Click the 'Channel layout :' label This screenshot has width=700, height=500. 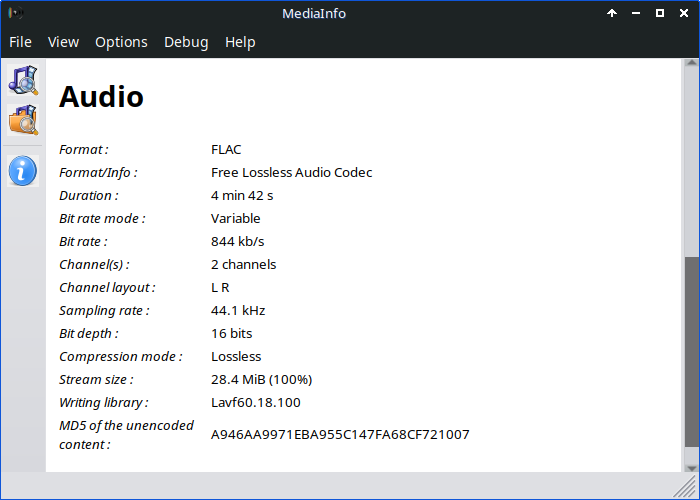click(107, 288)
